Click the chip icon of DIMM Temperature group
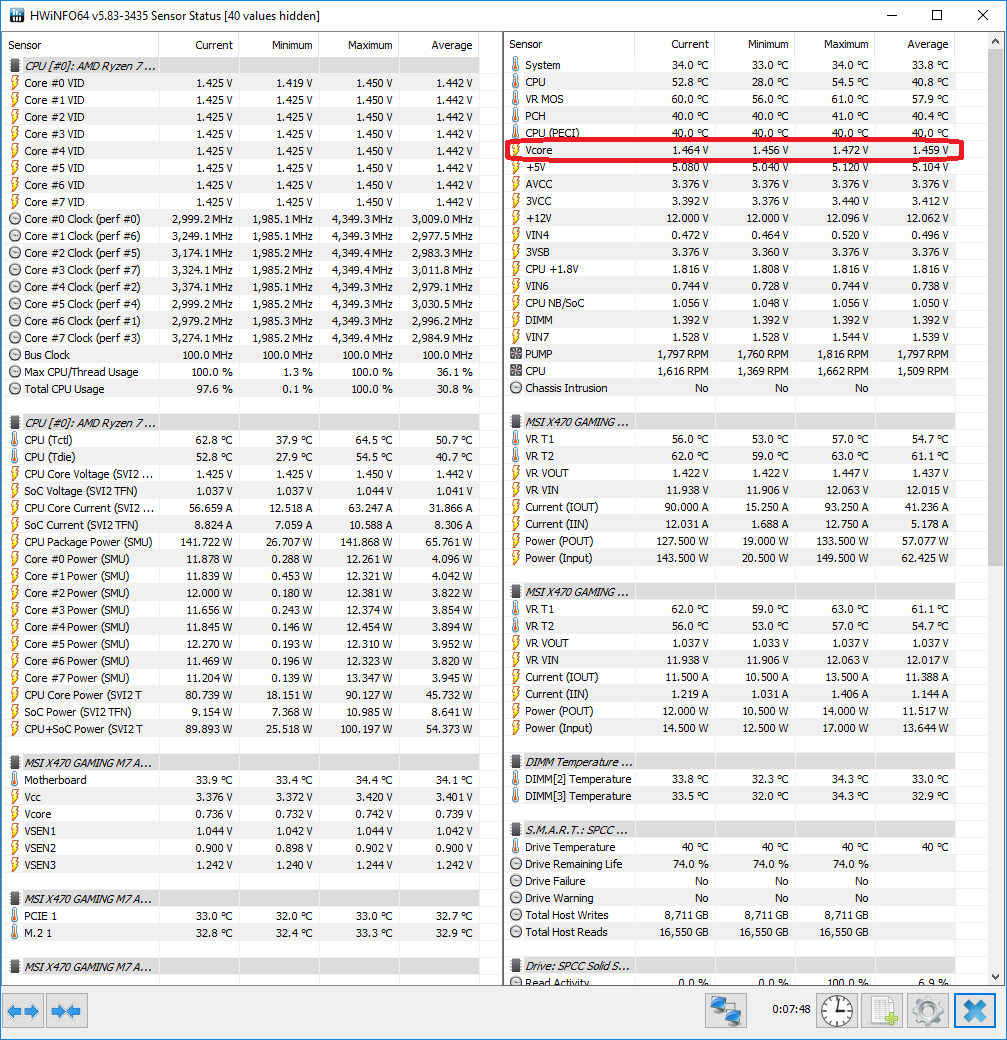 515,762
